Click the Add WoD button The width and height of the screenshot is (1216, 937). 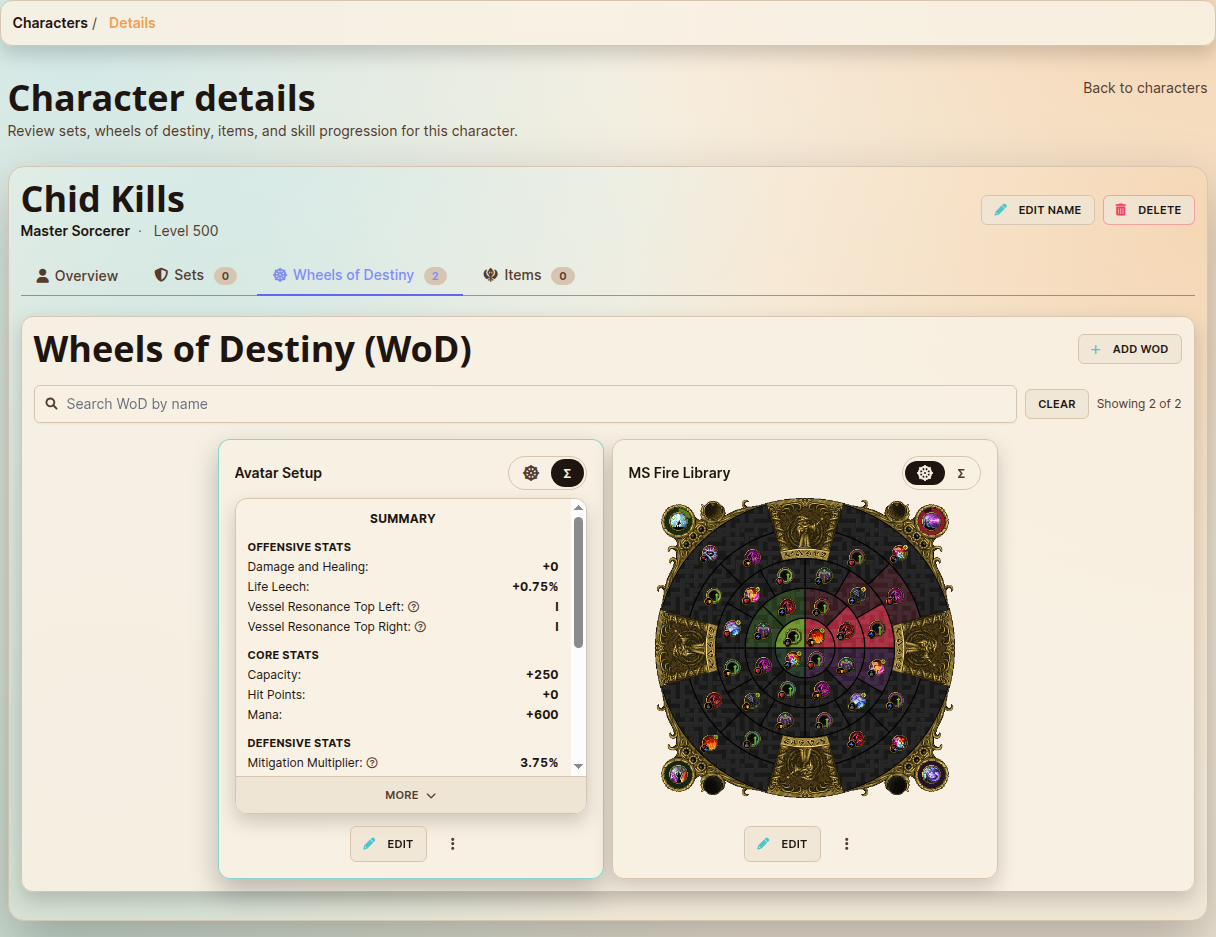[x=1130, y=349]
